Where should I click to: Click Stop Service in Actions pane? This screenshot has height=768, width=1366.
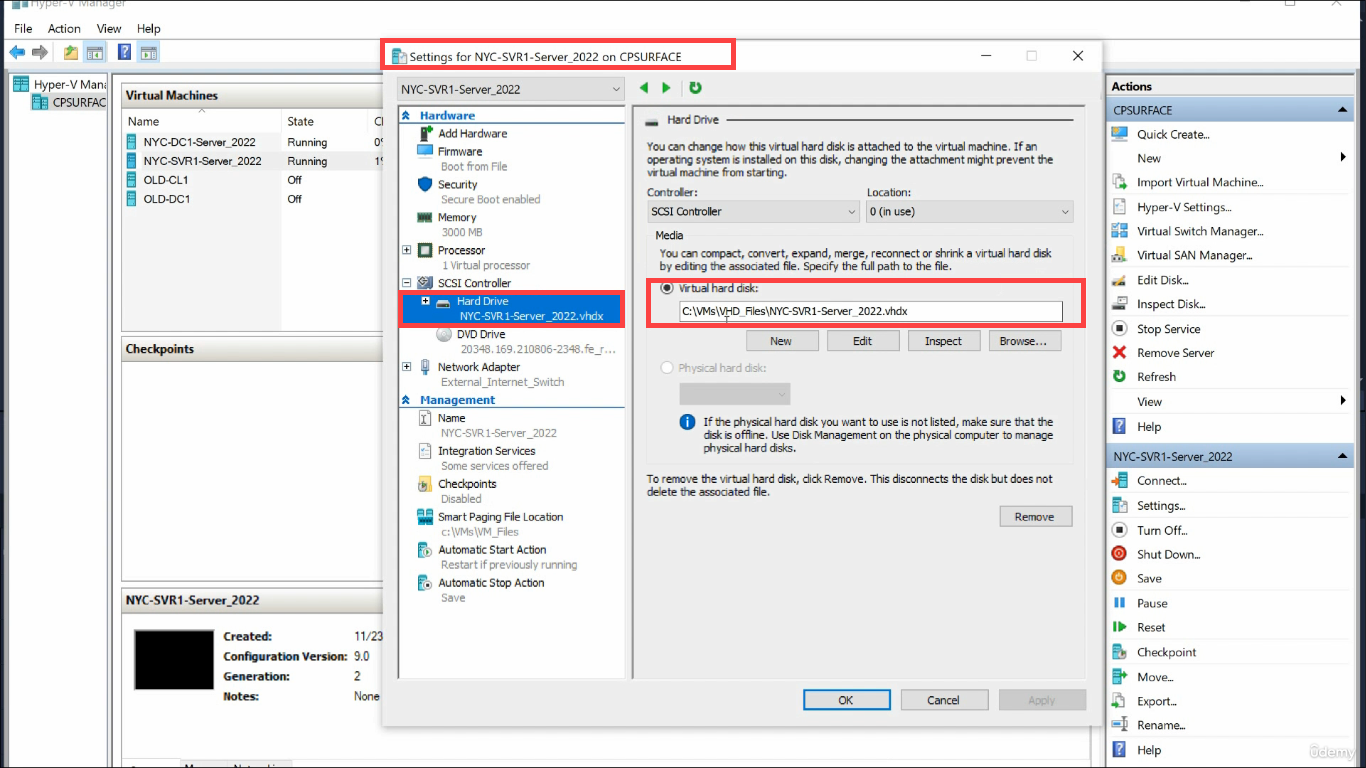coord(1168,329)
